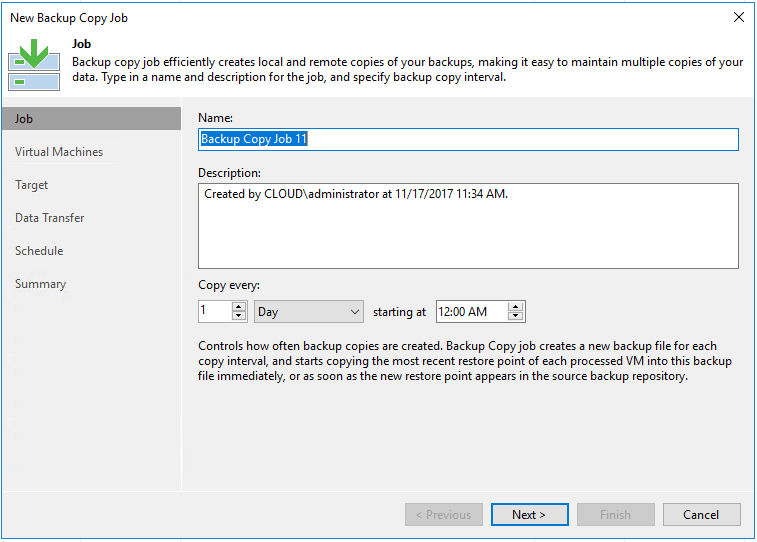The image size is (757, 542).
Task: Open the Day interval unit dropdown
Action: (308, 312)
